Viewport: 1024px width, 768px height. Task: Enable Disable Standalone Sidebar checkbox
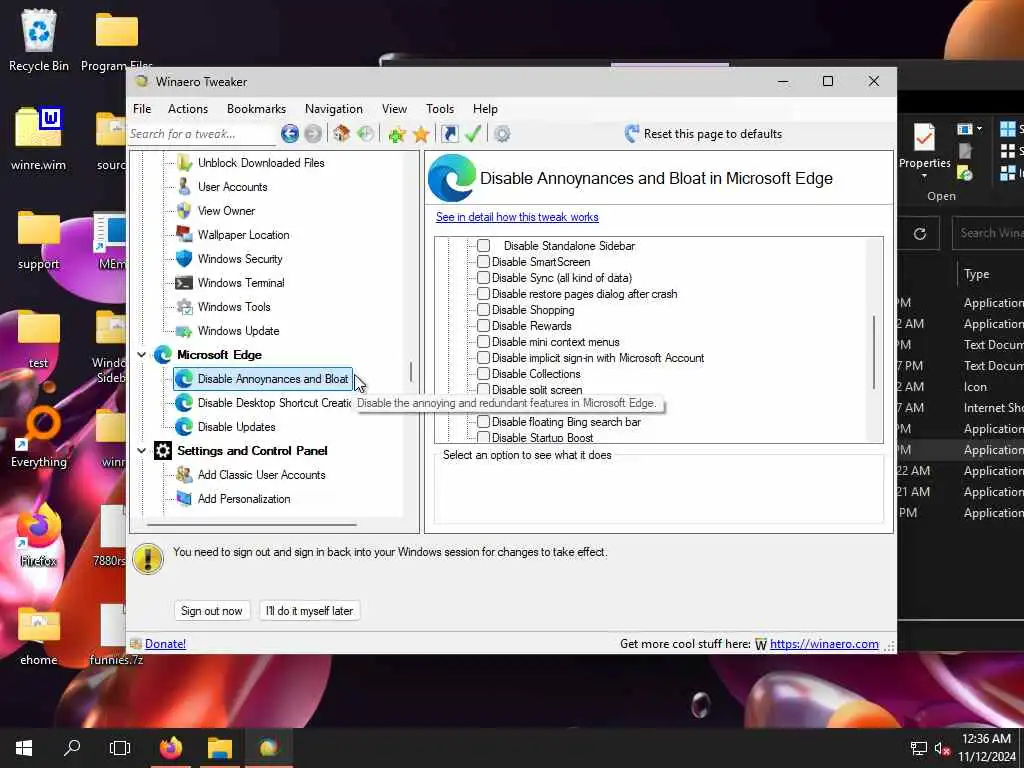[x=483, y=246]
